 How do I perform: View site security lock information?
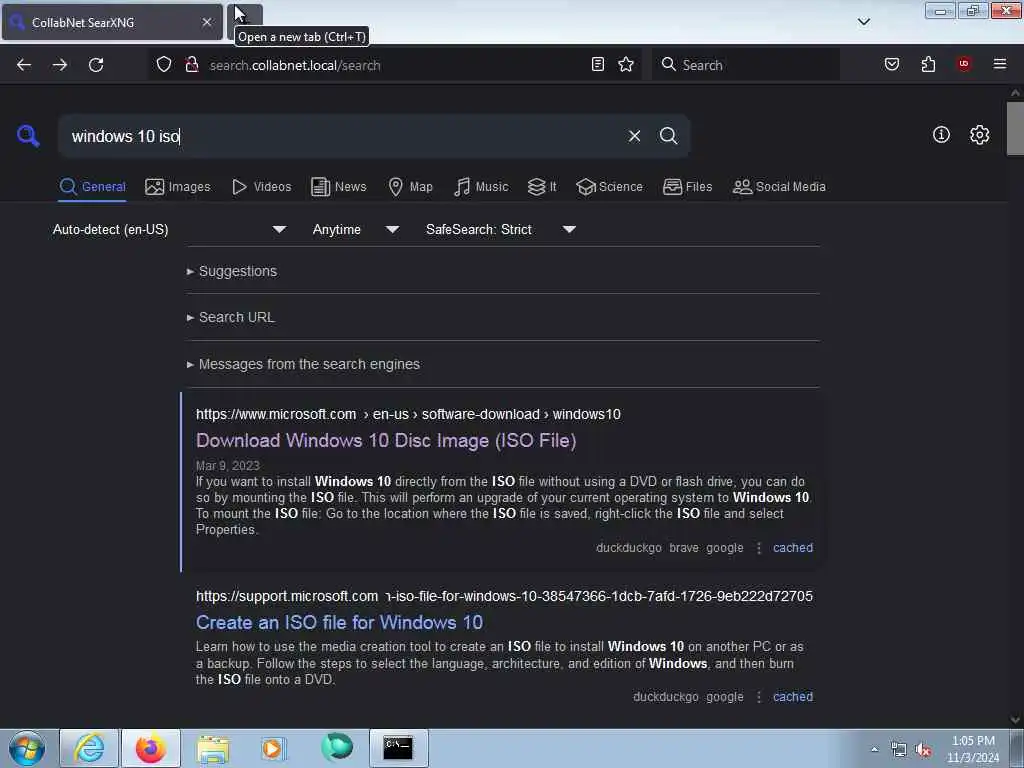(192, 64)
